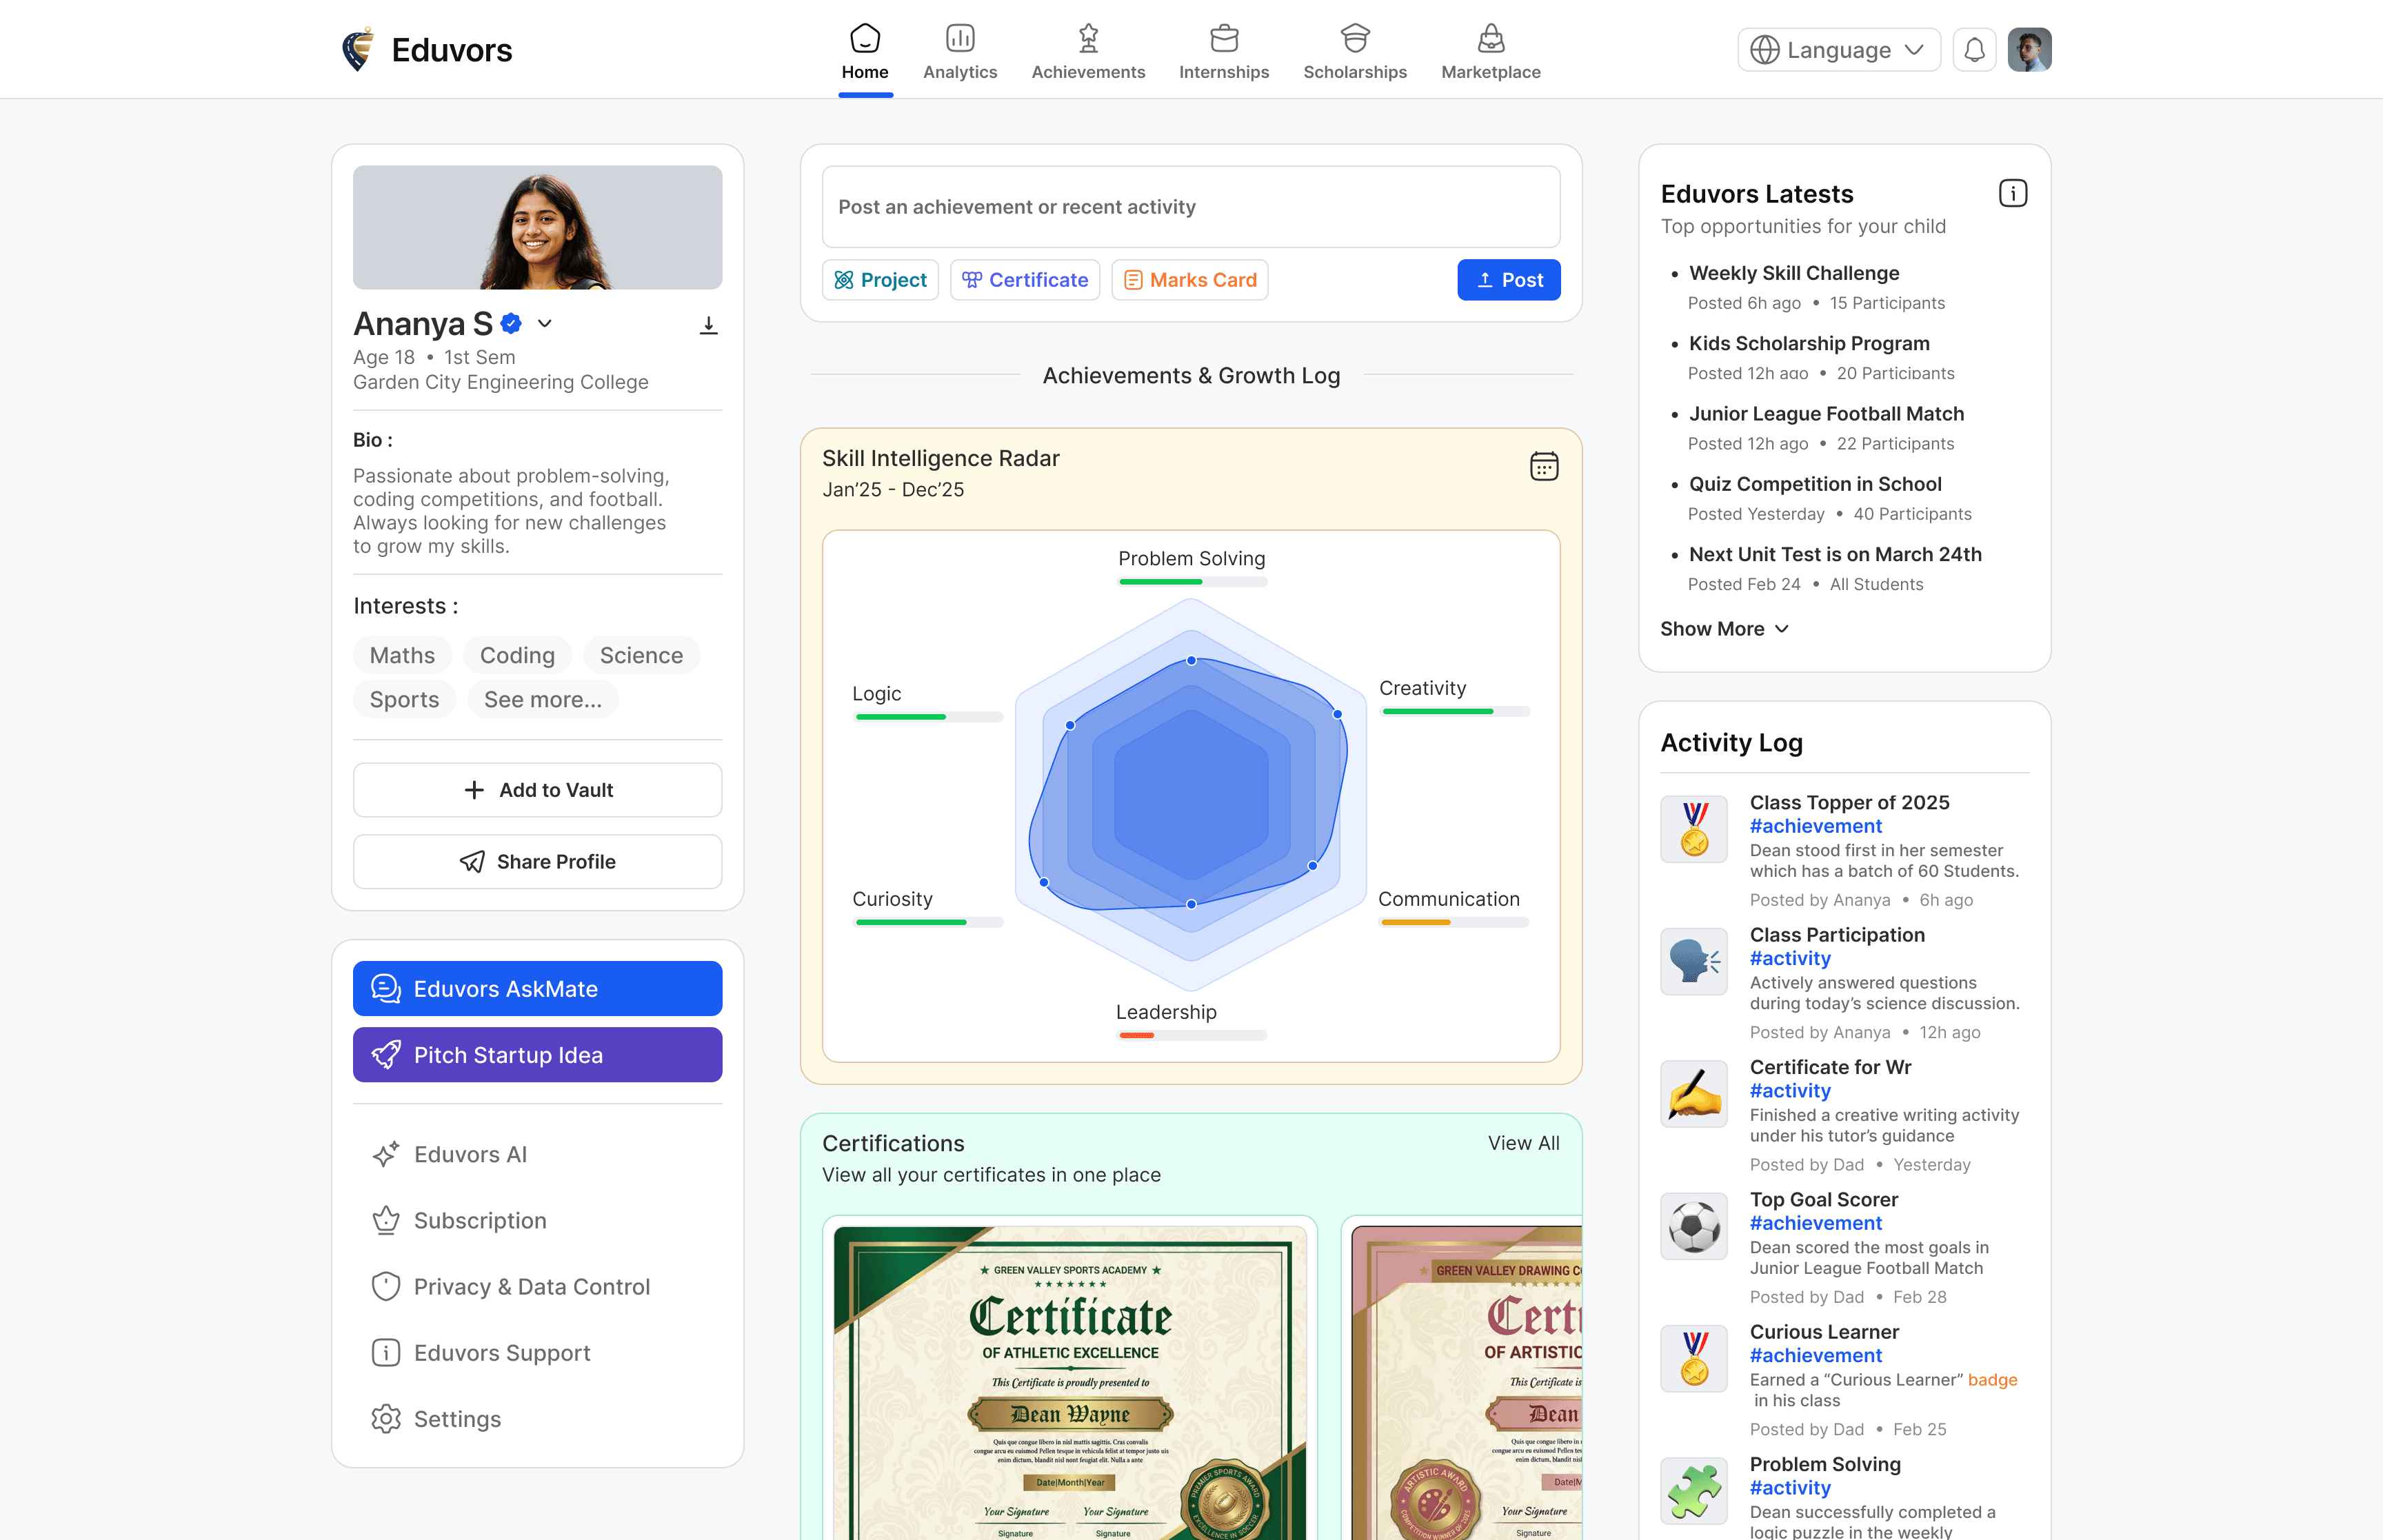This screenshot has height=1540, width=2383.
Task: Attach a Certificate to the post
Action: pos(1025,280)
